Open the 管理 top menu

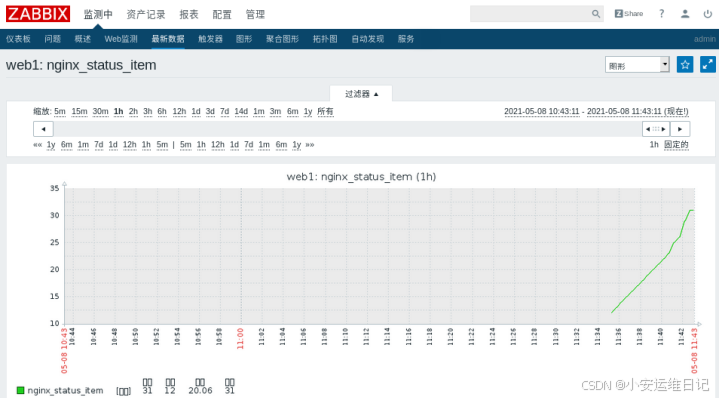[x=255, y=15]
